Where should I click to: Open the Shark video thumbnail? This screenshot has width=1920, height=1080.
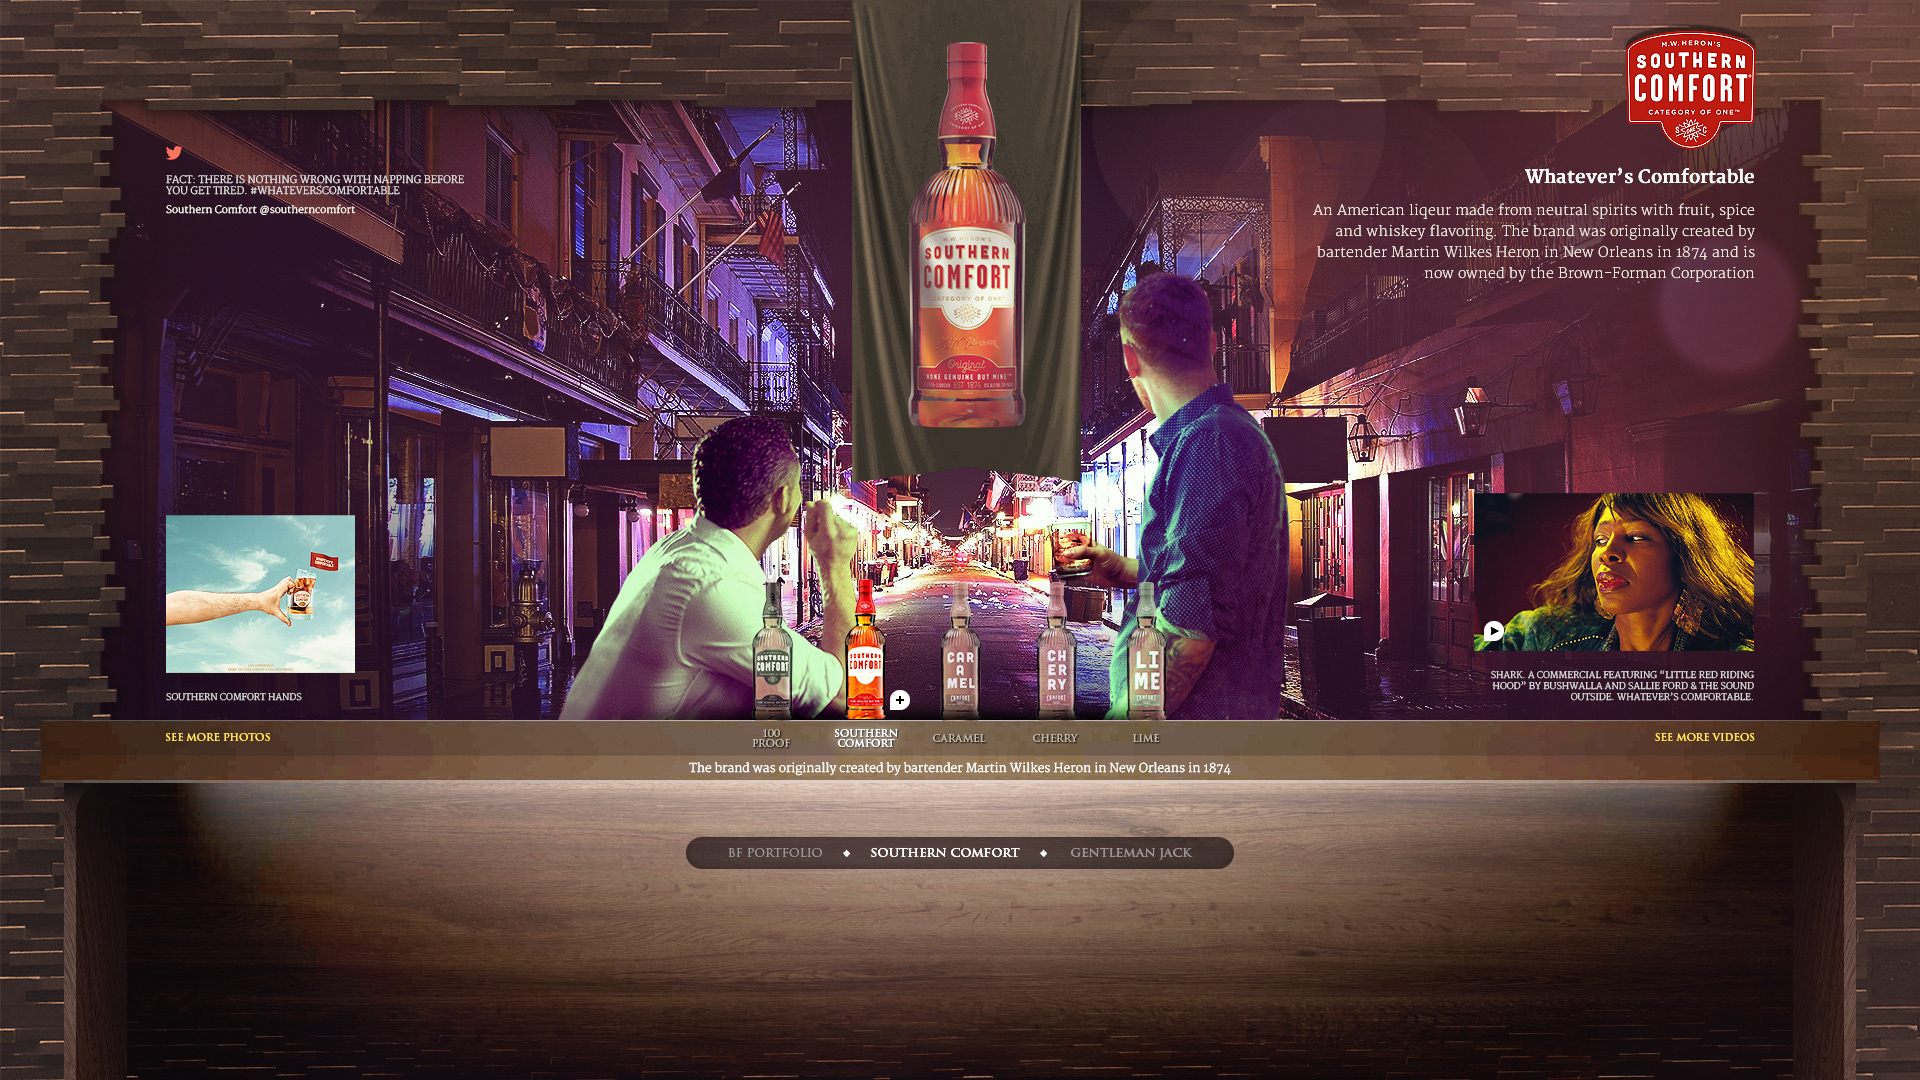pyautogui.click(x=1613, y=572)
